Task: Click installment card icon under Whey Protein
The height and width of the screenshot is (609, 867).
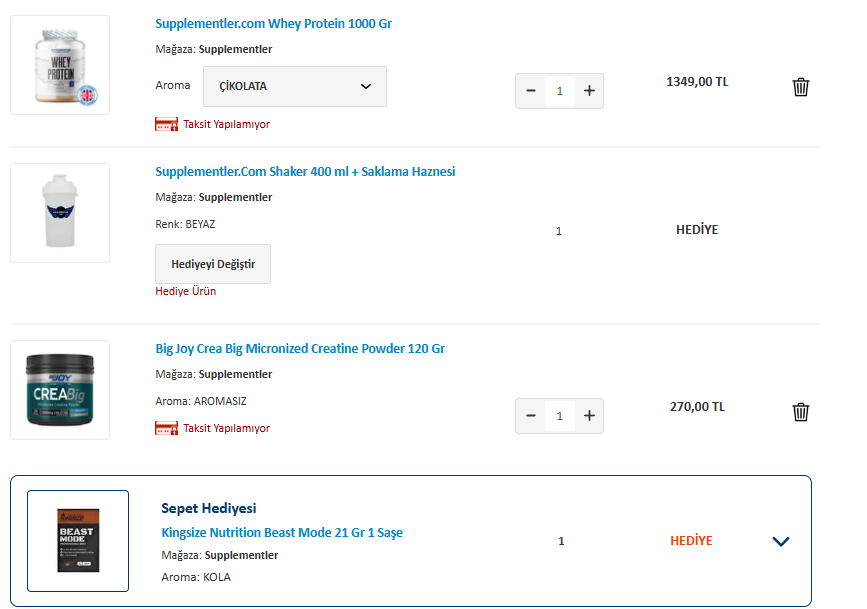Action: point(166,125)
